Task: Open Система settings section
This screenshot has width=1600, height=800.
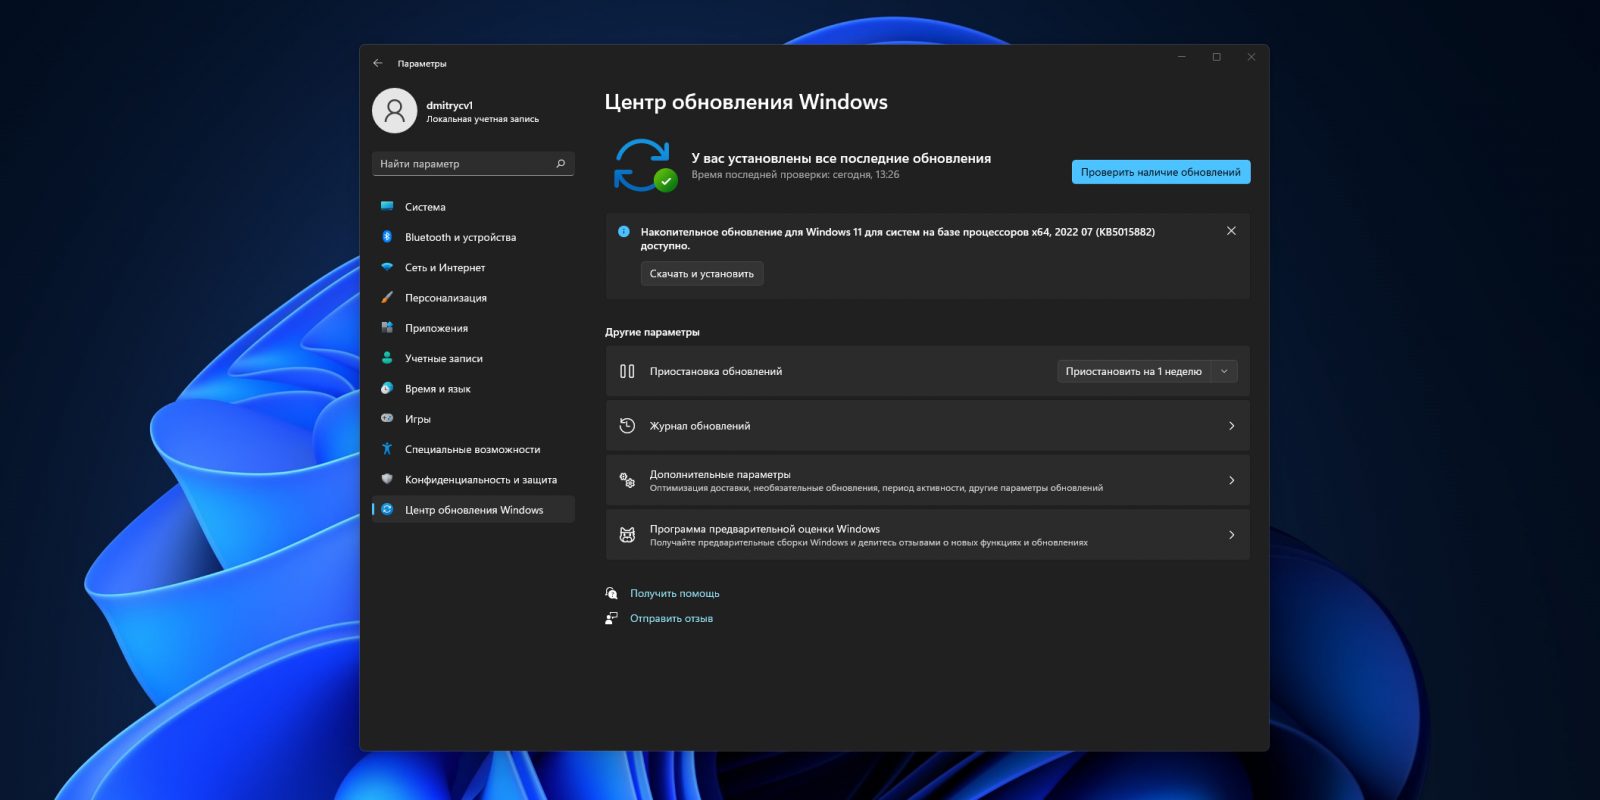Action: coord(473,207)
